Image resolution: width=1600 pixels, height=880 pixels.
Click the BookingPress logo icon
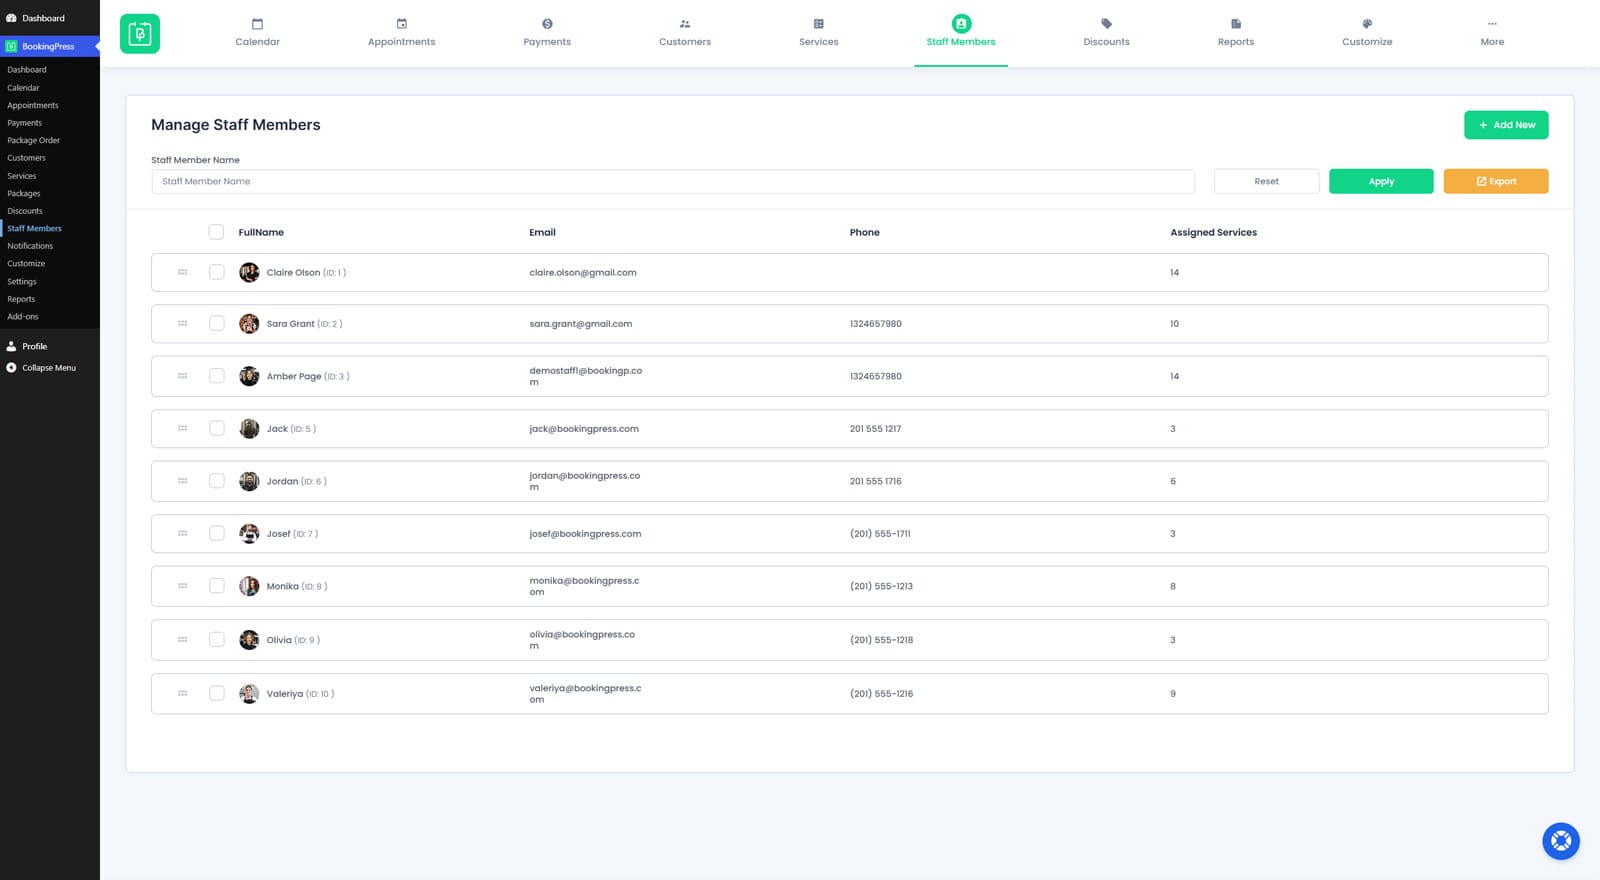[140, 34]
